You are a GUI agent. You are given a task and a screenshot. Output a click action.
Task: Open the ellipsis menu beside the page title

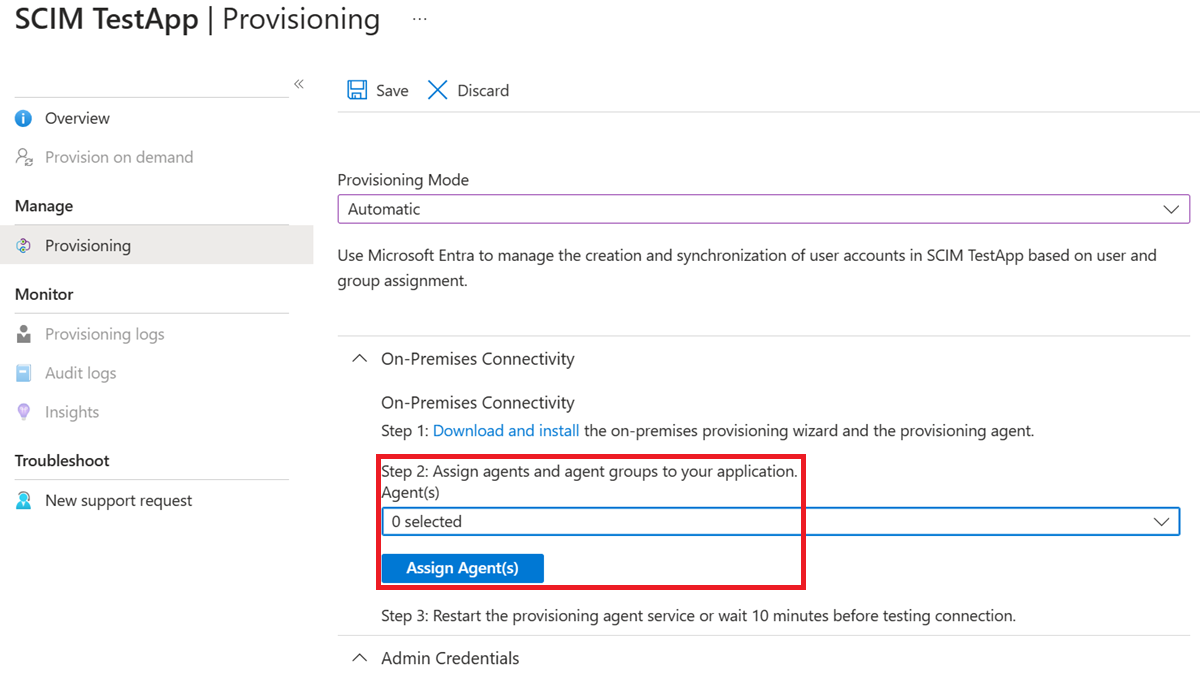tap(419, 18)
